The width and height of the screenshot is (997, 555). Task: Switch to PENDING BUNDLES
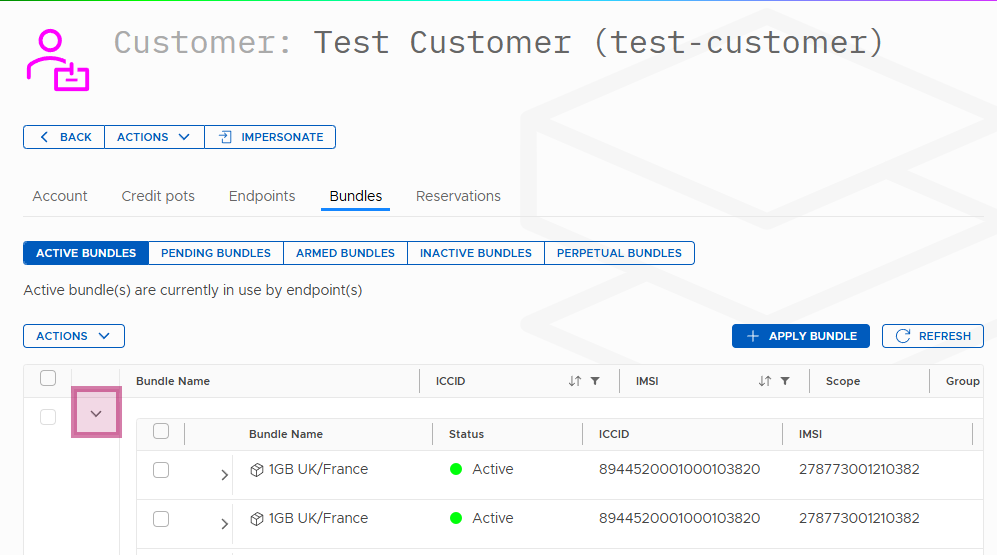click(216, 253)
